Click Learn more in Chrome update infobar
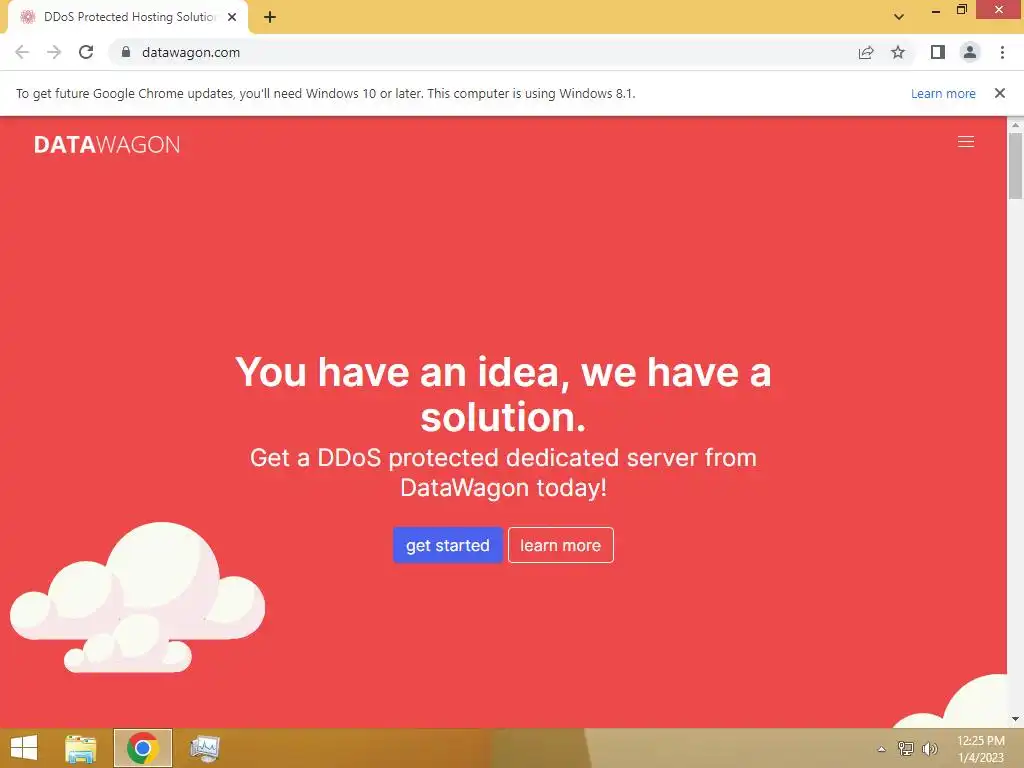 click(943, 93)
